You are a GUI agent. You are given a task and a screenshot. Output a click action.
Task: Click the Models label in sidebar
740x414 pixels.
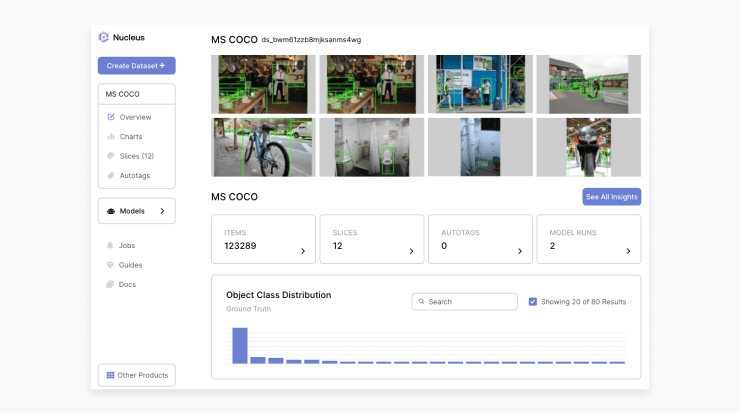click(132, 211)
